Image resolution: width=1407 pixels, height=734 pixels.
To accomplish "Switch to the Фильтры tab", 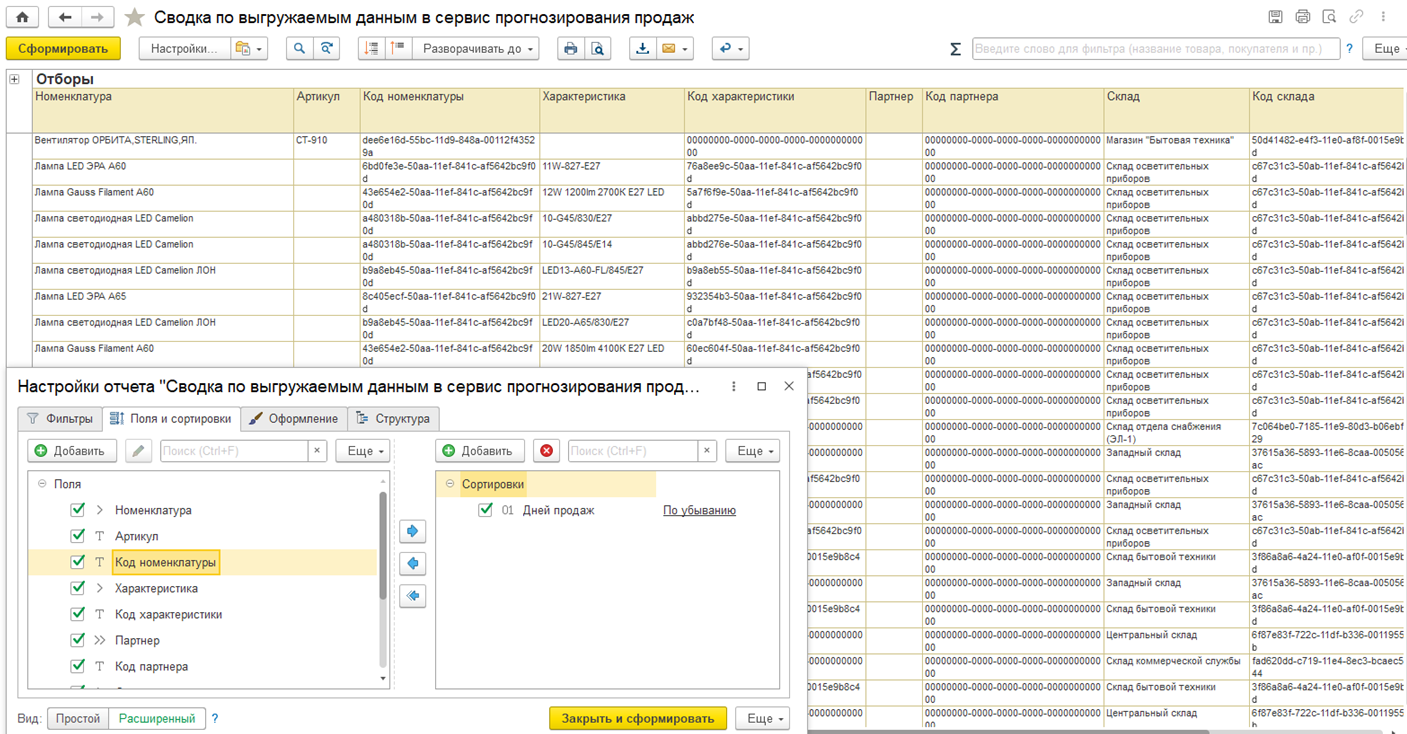I will 60,418.
